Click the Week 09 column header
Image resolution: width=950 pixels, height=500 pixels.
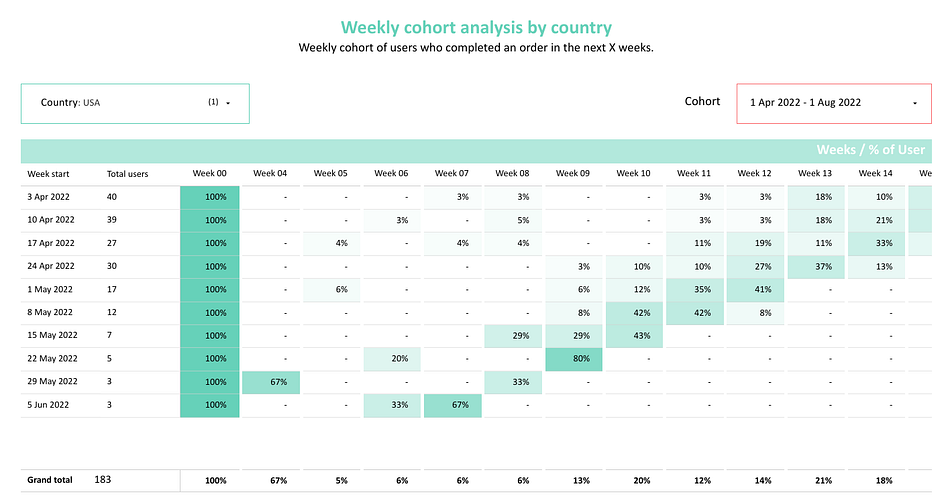(573, 173)
